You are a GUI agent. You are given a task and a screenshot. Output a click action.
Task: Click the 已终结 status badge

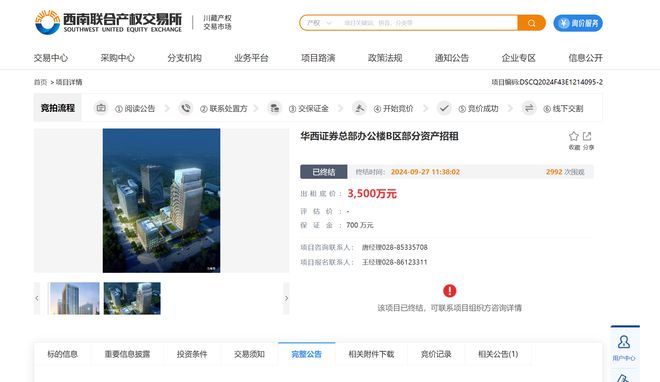tap(324, 172)
